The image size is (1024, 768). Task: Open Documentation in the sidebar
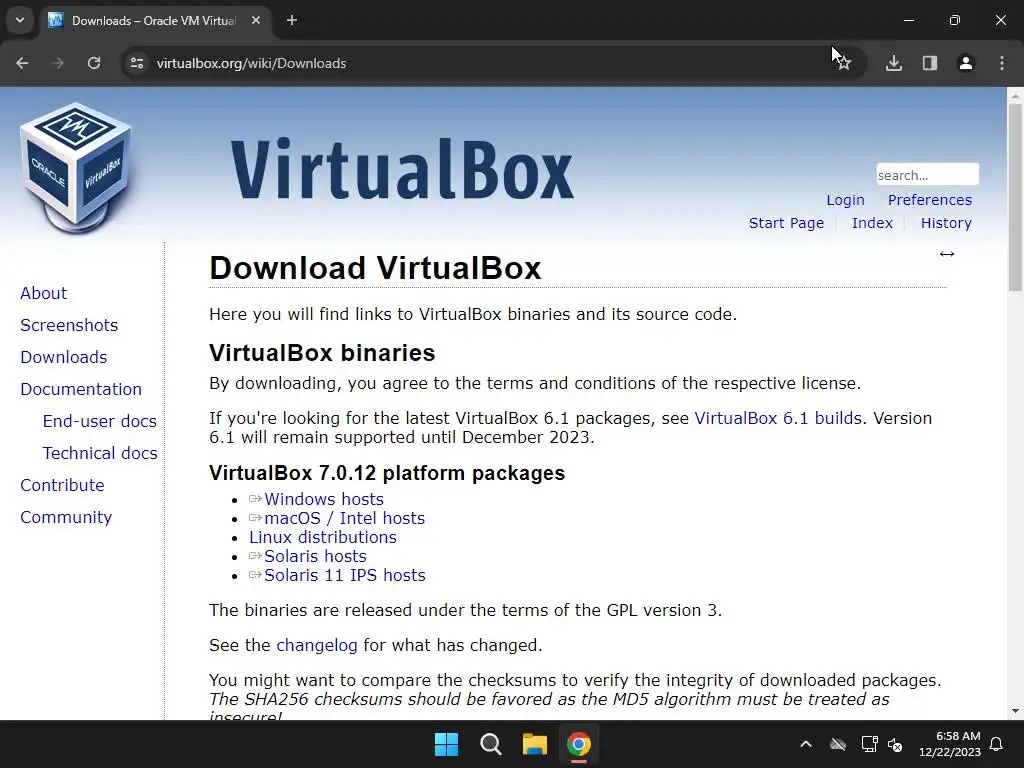[x=81, y=389]
